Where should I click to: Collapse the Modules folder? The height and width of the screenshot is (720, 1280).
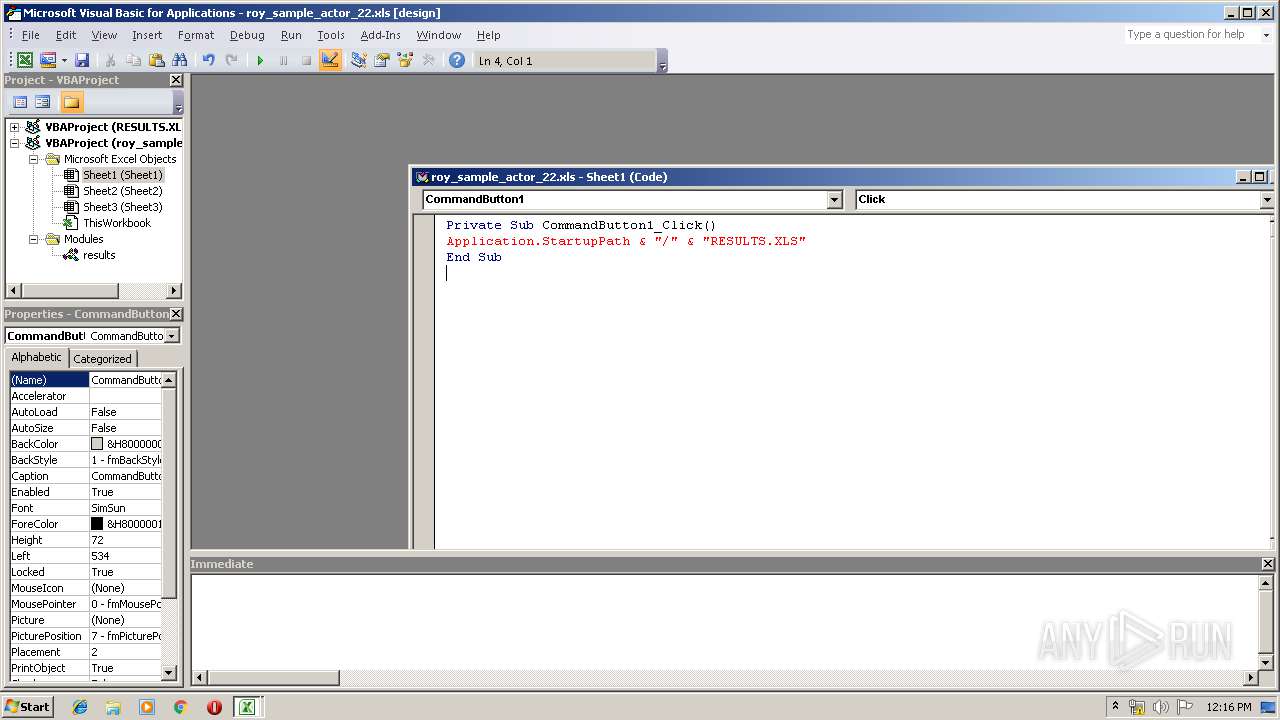coord(33,239)
